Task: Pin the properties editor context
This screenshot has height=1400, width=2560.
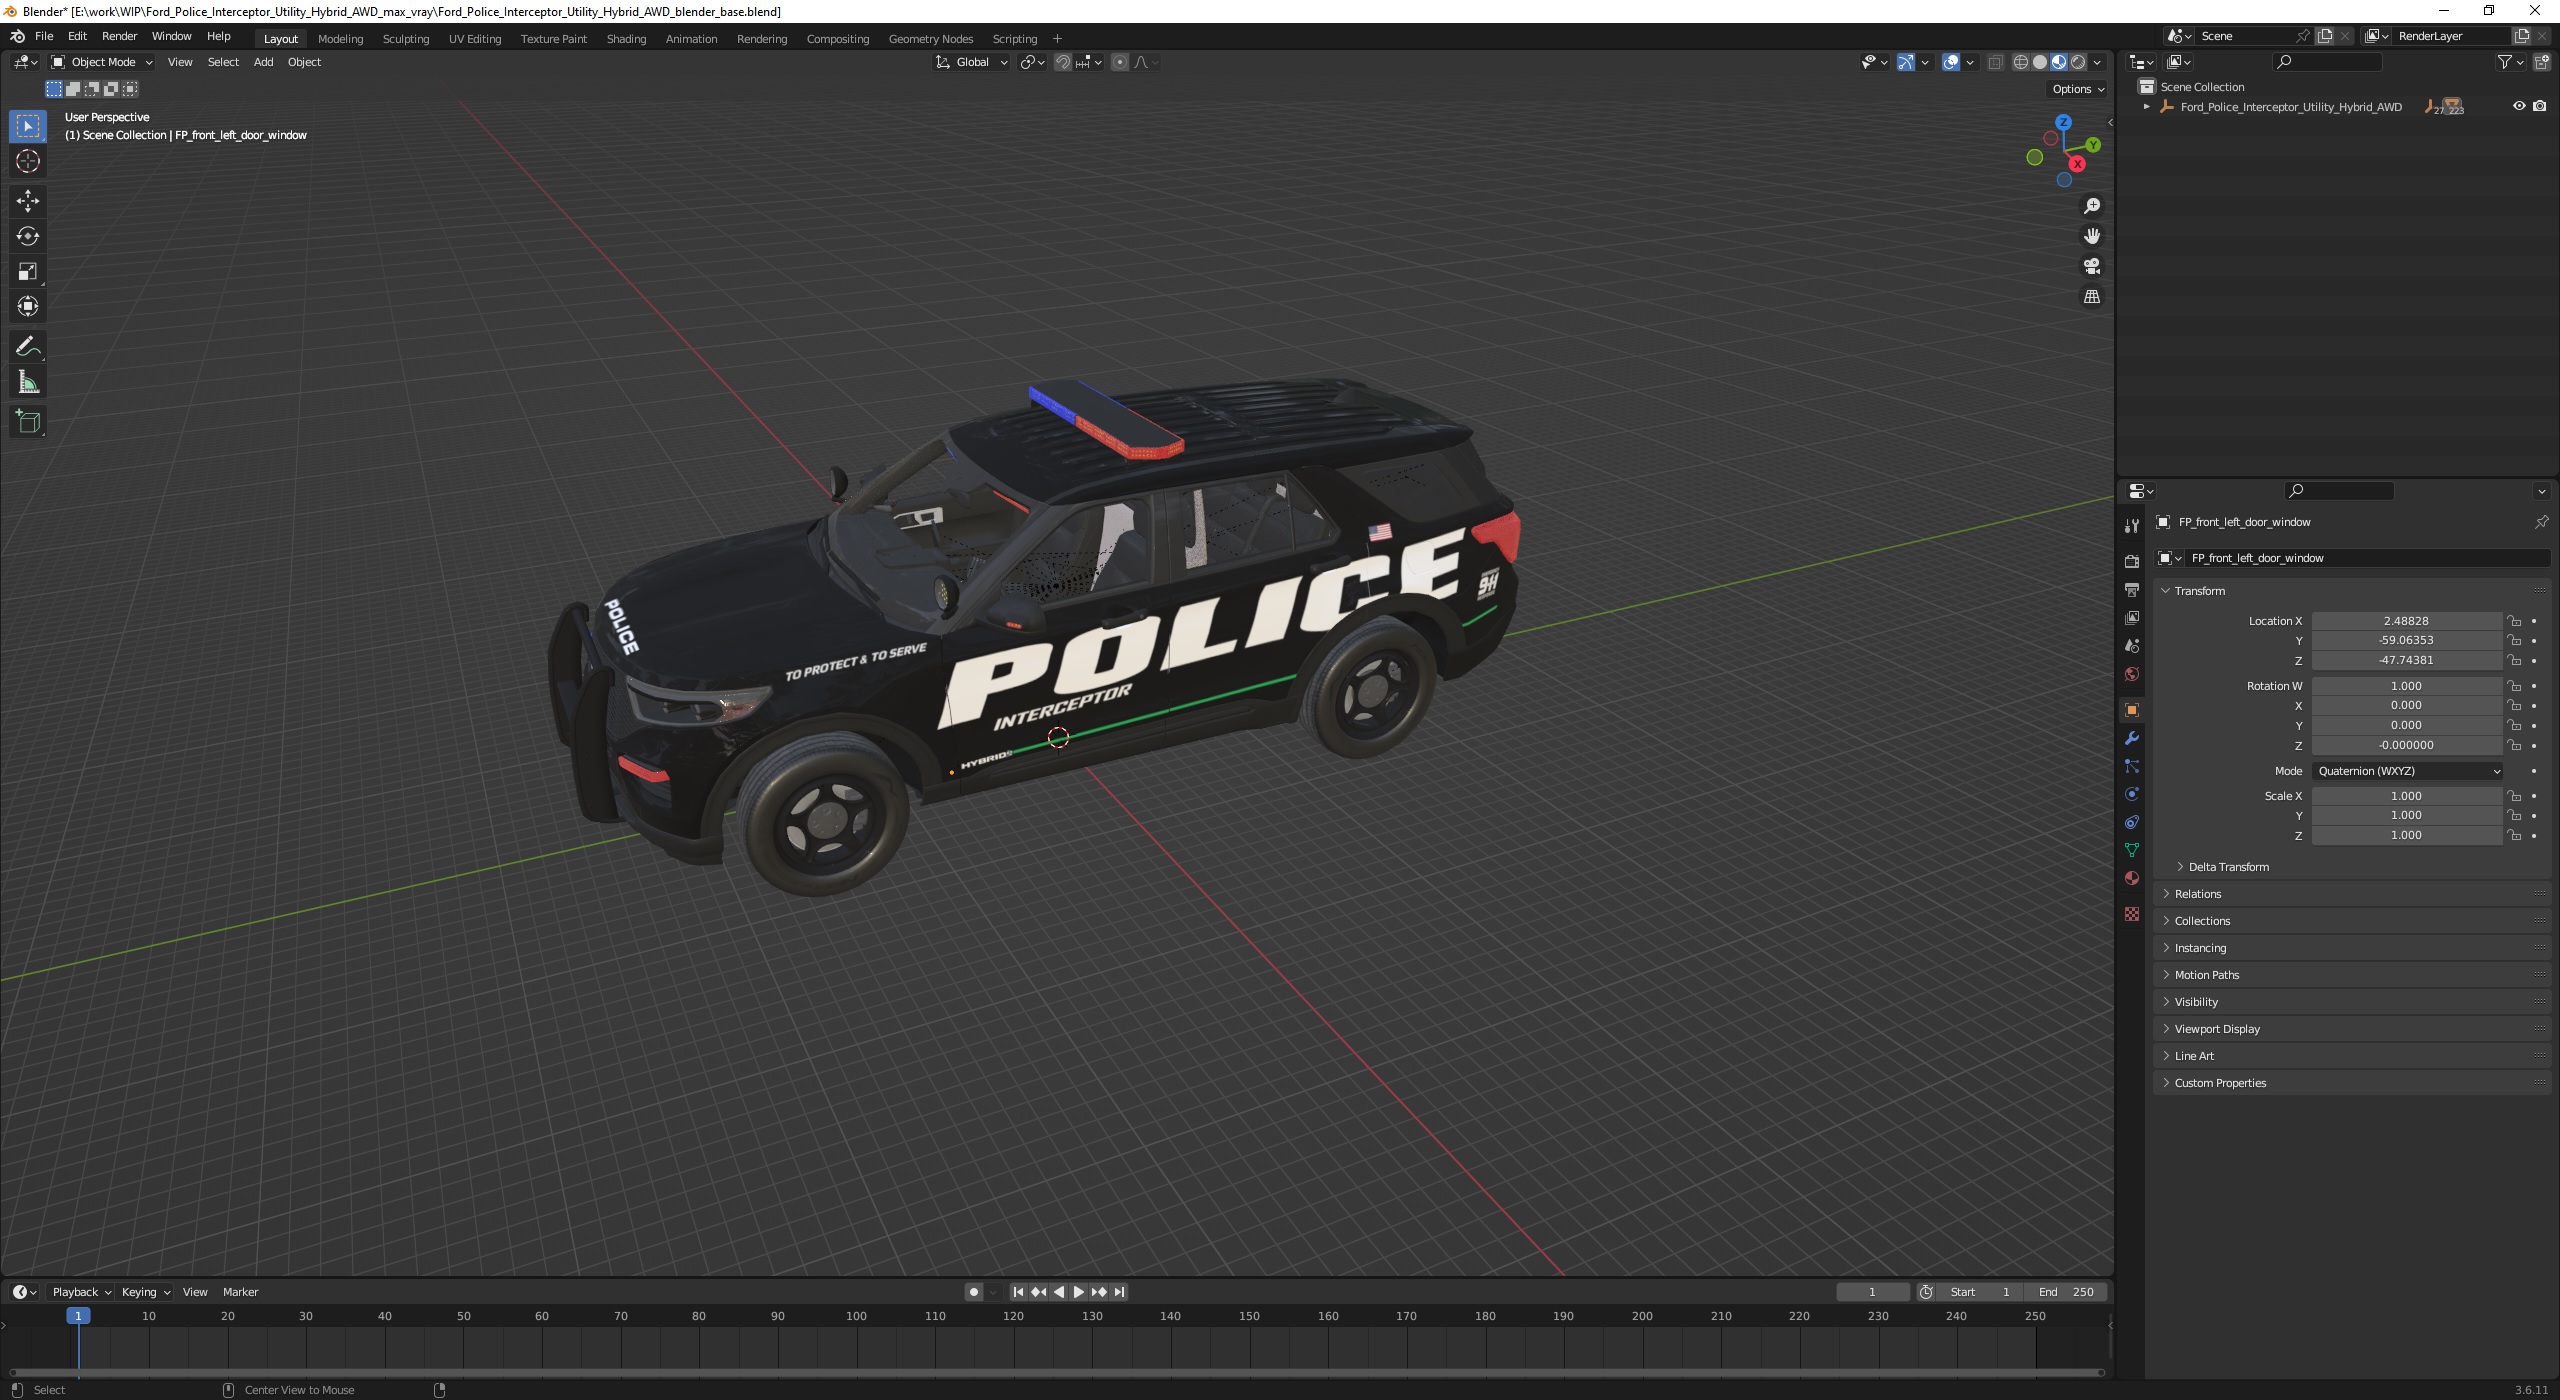Action: pyautogui.click(x=2541, y=522)
